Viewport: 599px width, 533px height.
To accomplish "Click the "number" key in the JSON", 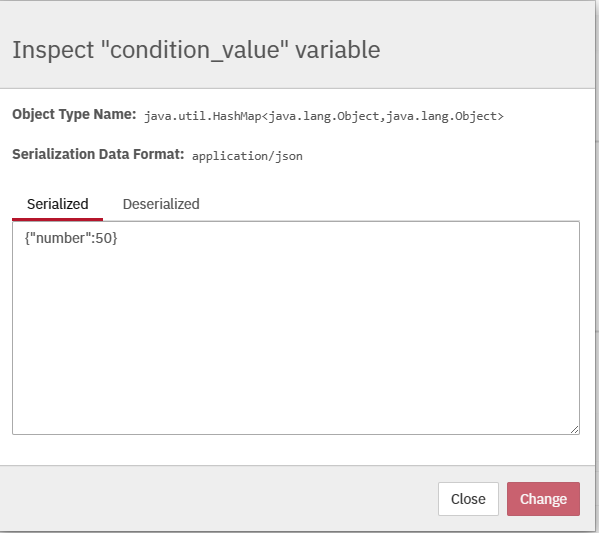I will (60, 238).
